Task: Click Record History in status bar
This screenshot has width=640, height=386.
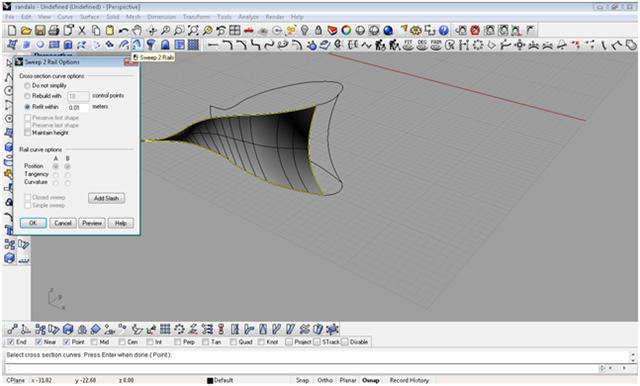Action: tap(409, 380)
